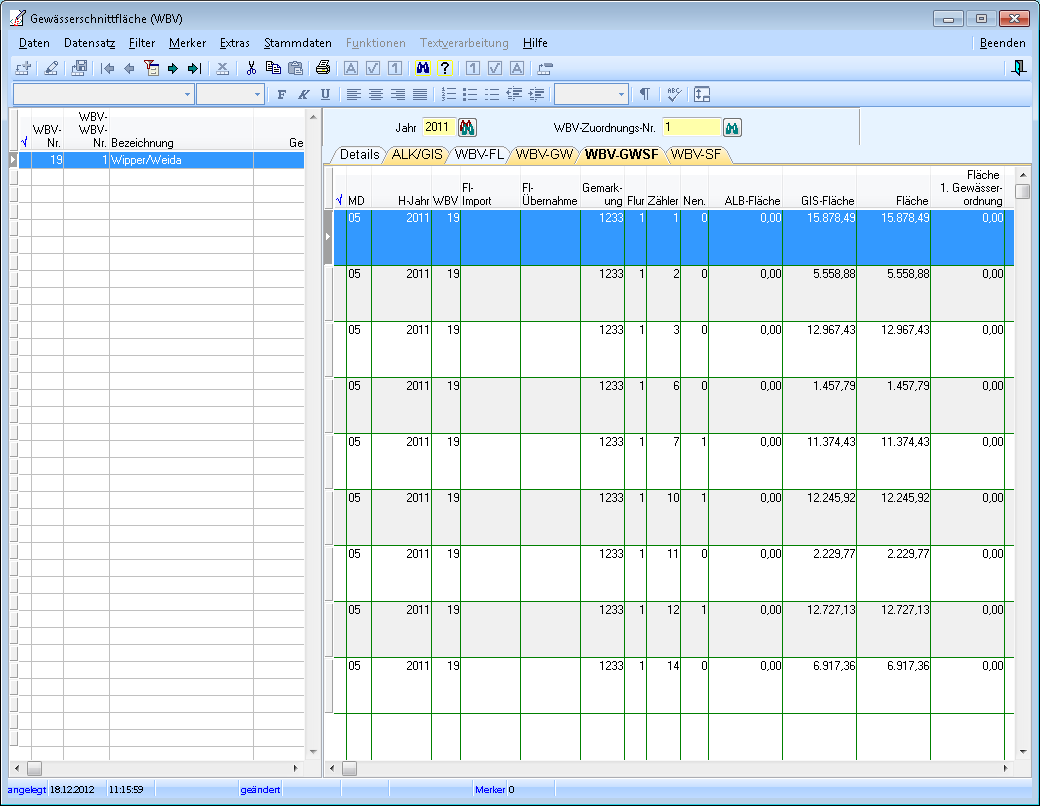Open the Filter menu

click(x=141, y=43)
